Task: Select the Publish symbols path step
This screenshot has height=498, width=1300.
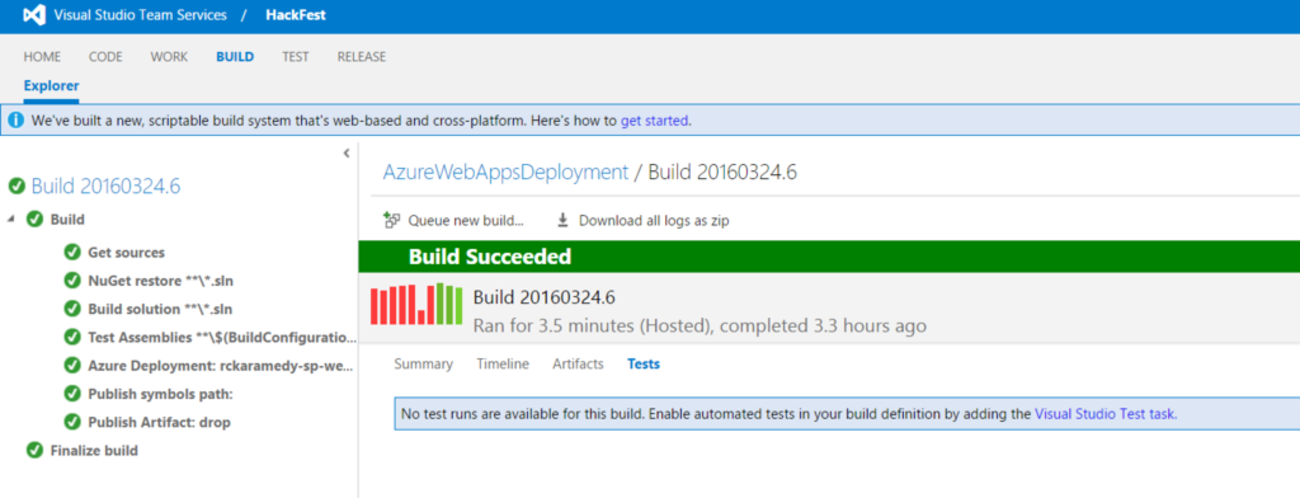Action: pyautogui.click(x=160, y=394)
